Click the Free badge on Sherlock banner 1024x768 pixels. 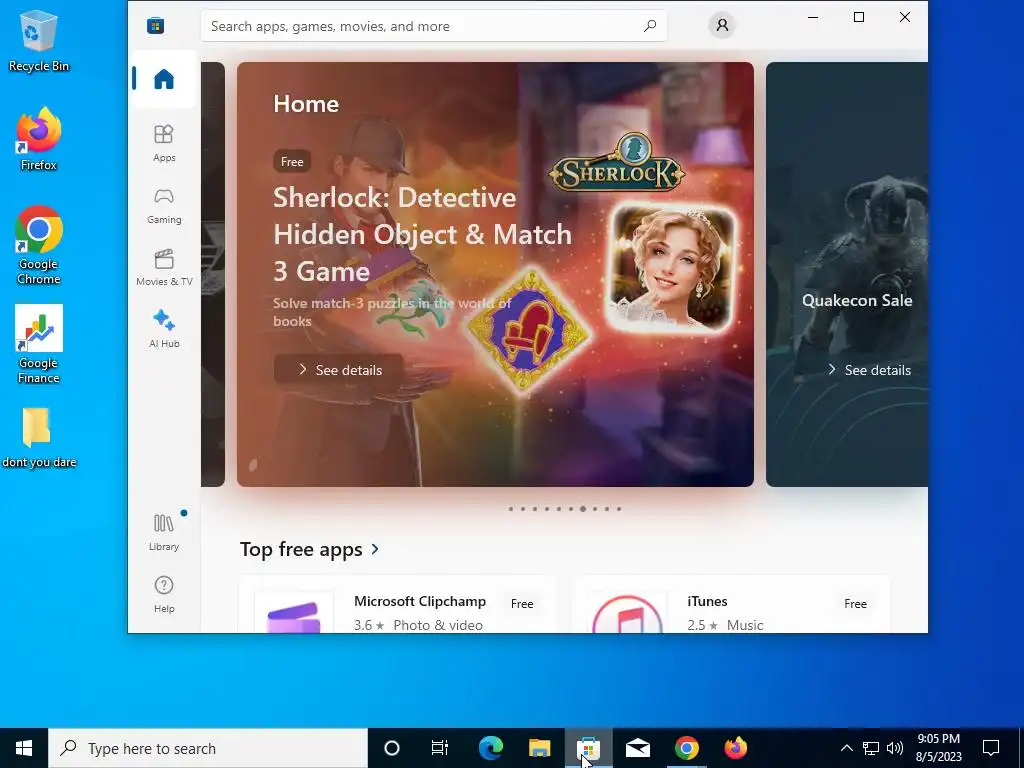[292, 161]
